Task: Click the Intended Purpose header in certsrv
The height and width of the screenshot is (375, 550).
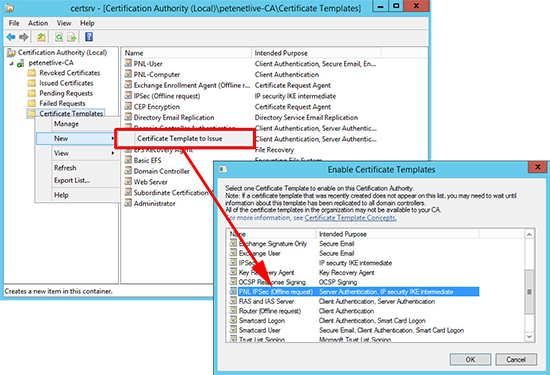Action: coord(316,53)
